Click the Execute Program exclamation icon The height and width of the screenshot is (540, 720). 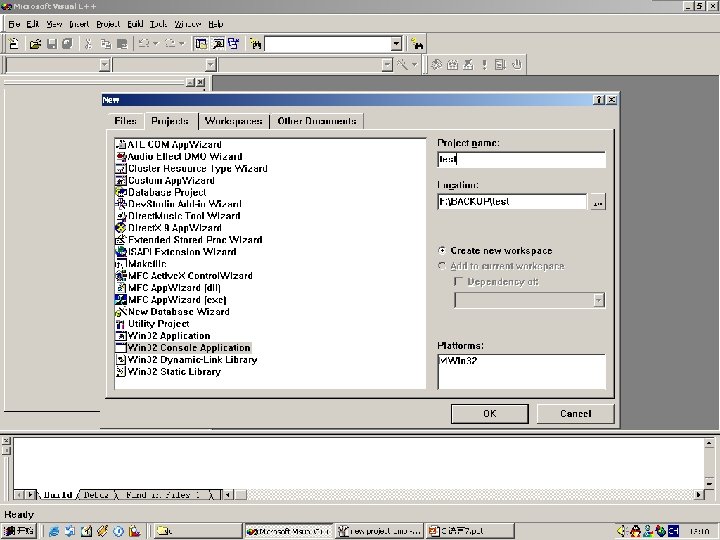click(484, 65)
